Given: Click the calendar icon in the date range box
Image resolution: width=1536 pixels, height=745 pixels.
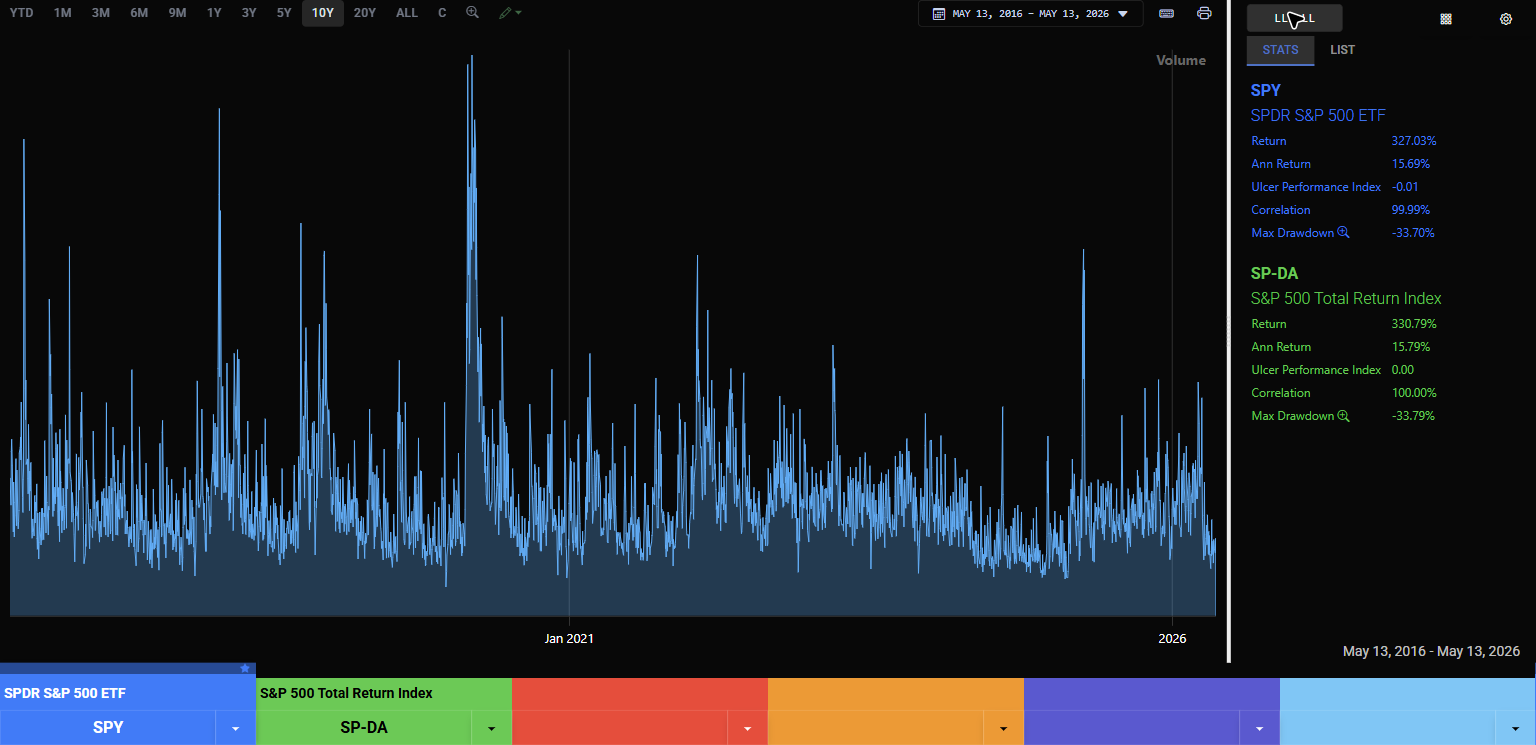Looking at the screenshot, I should pyautogui.click(x=938, y=14).
